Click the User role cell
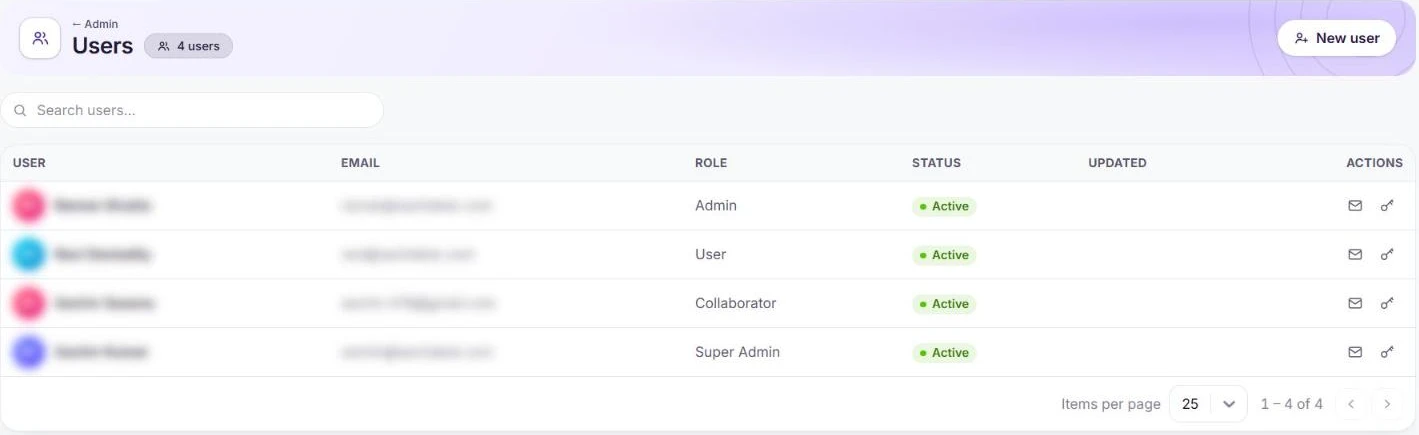 711,254
